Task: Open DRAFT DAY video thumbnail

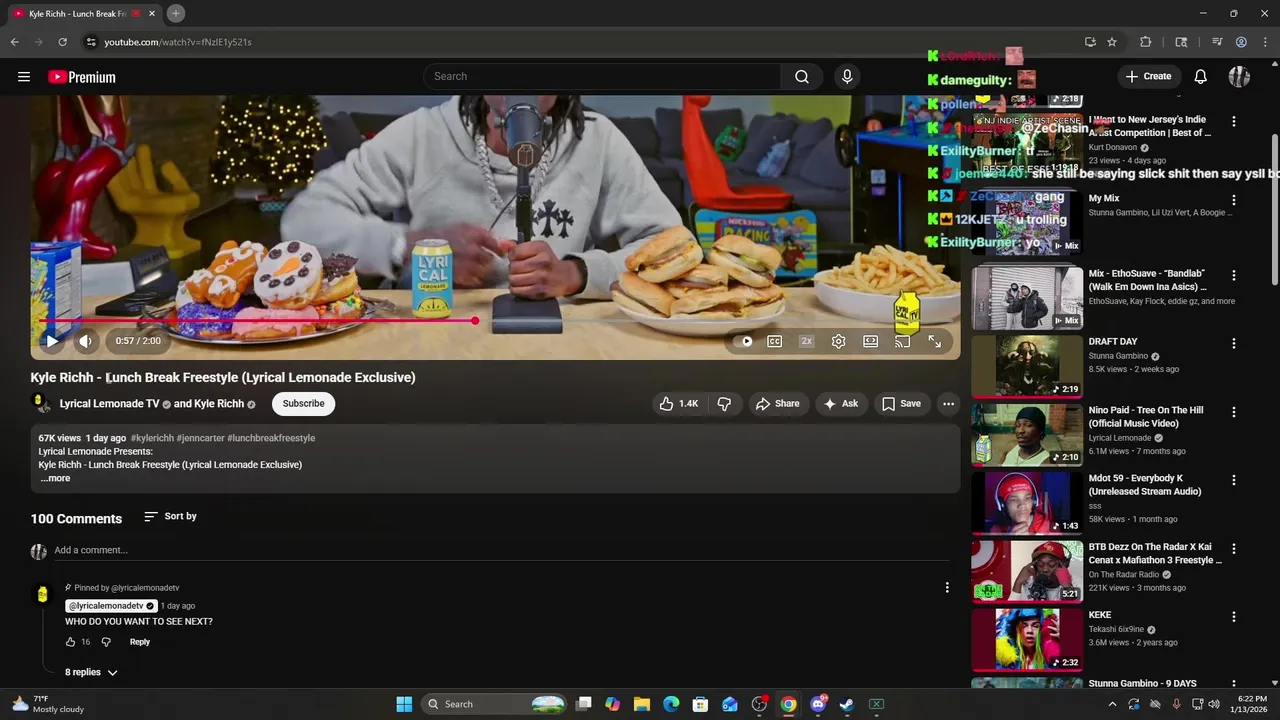Action: point(1027,366)
